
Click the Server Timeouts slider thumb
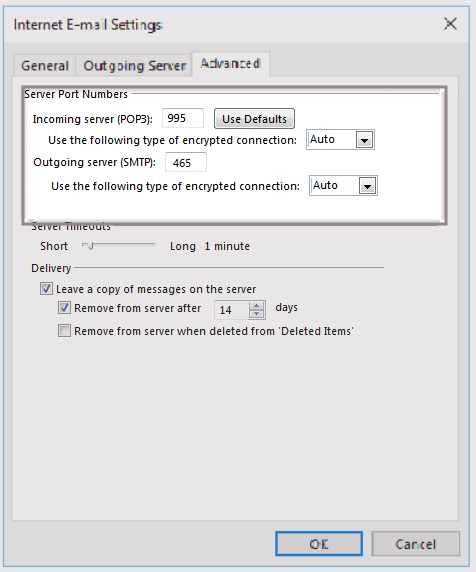tap(89, 246)
